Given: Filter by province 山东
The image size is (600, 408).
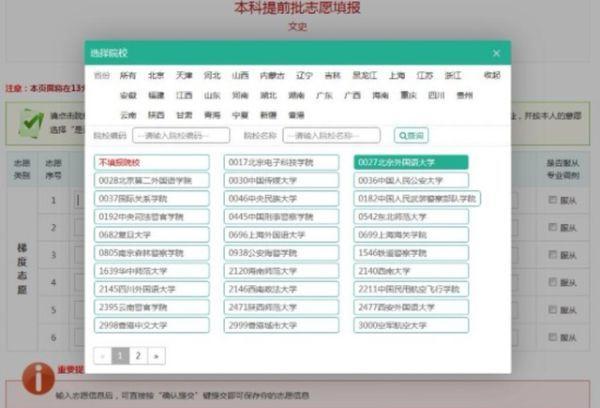Looking at the screenshot, I should pos(212,95).
